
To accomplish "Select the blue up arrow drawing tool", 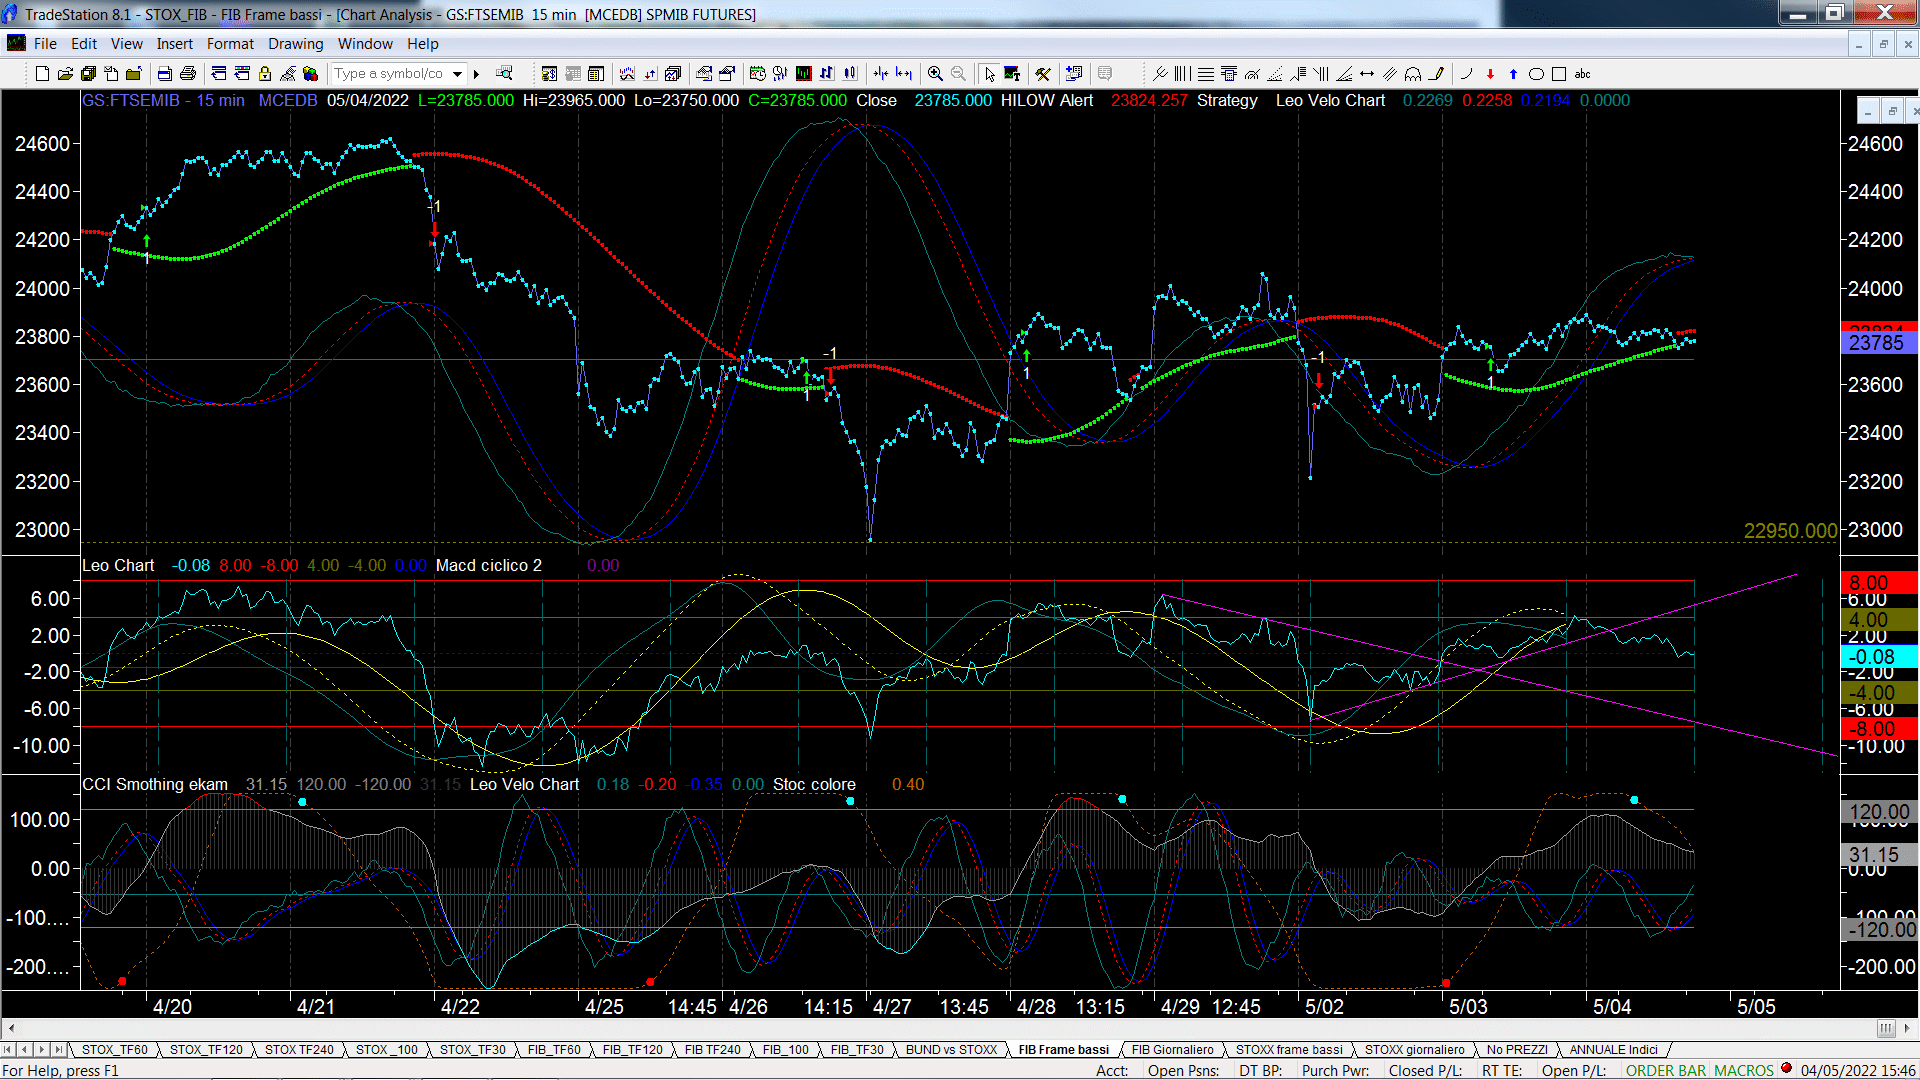I will [1513, 74].
